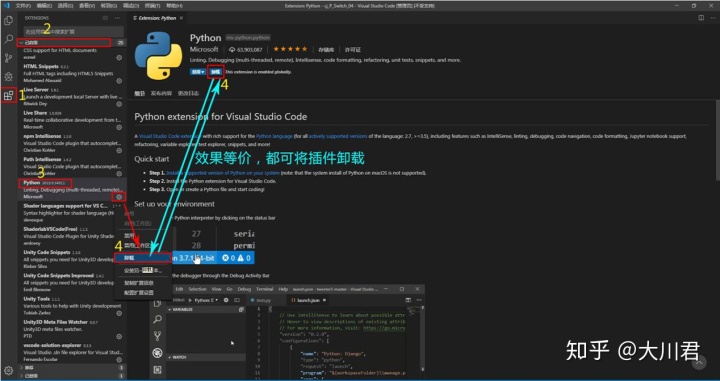
Task: Follow the Python language link
Action: 274,136
